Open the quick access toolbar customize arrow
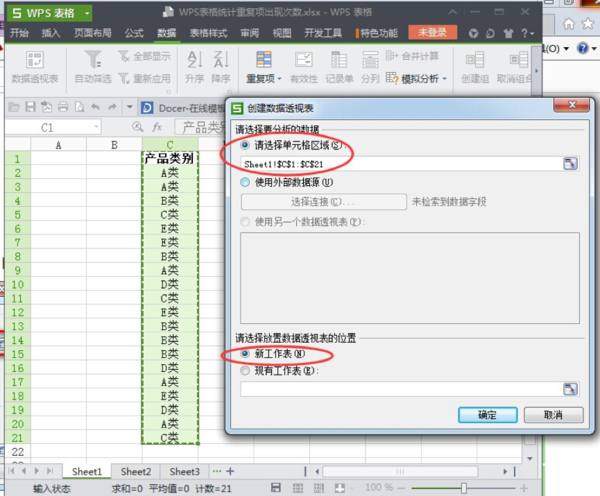The width and height of the screenshot is (600, 496). [129, 107]
